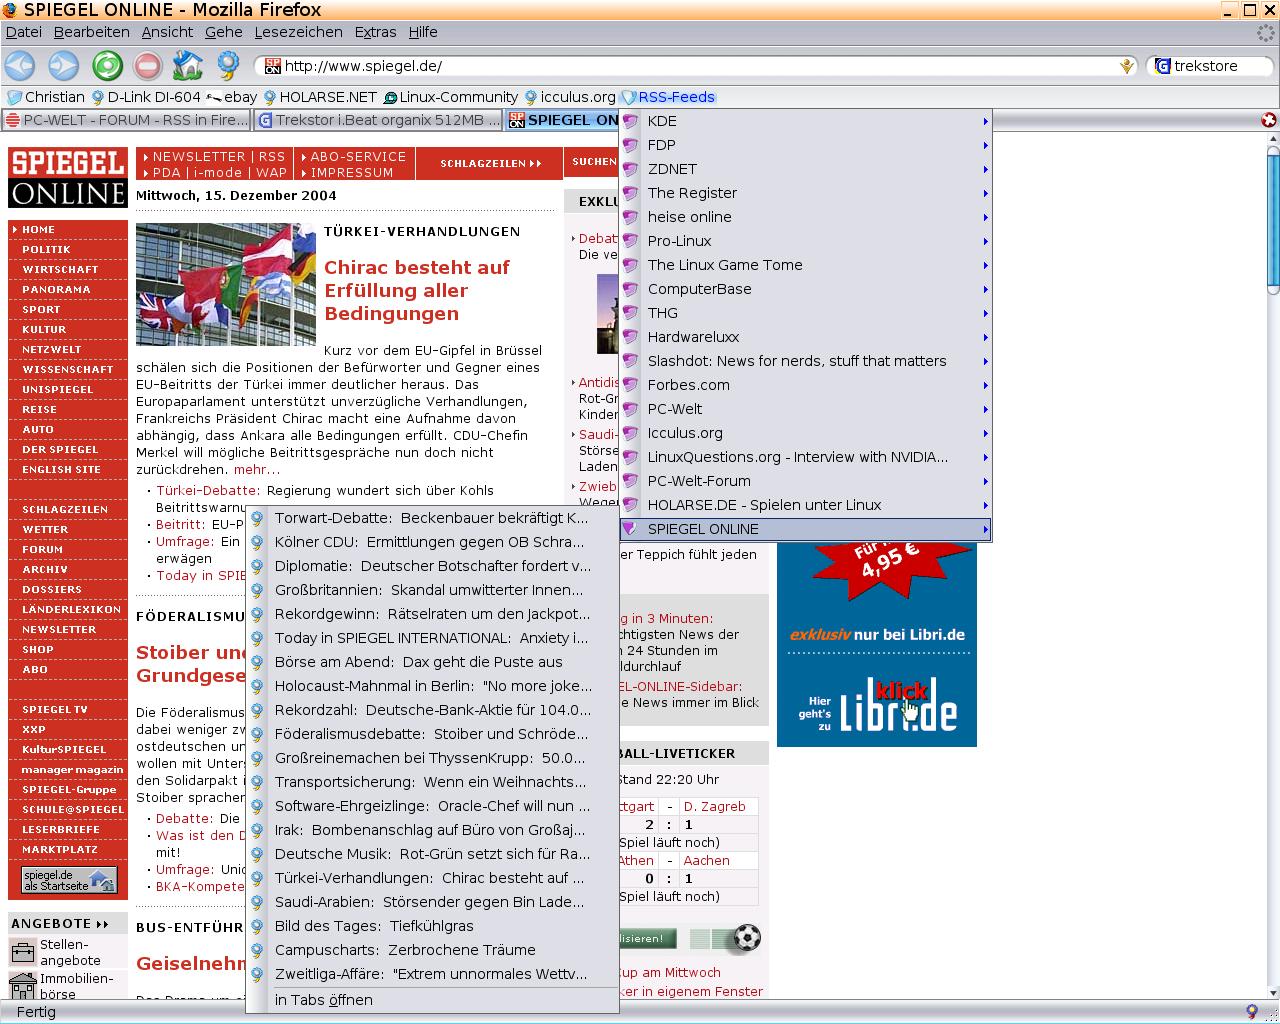Click the 'mehr...' article link
Screen dimensions: 1280x1024
tap(257, 469)
